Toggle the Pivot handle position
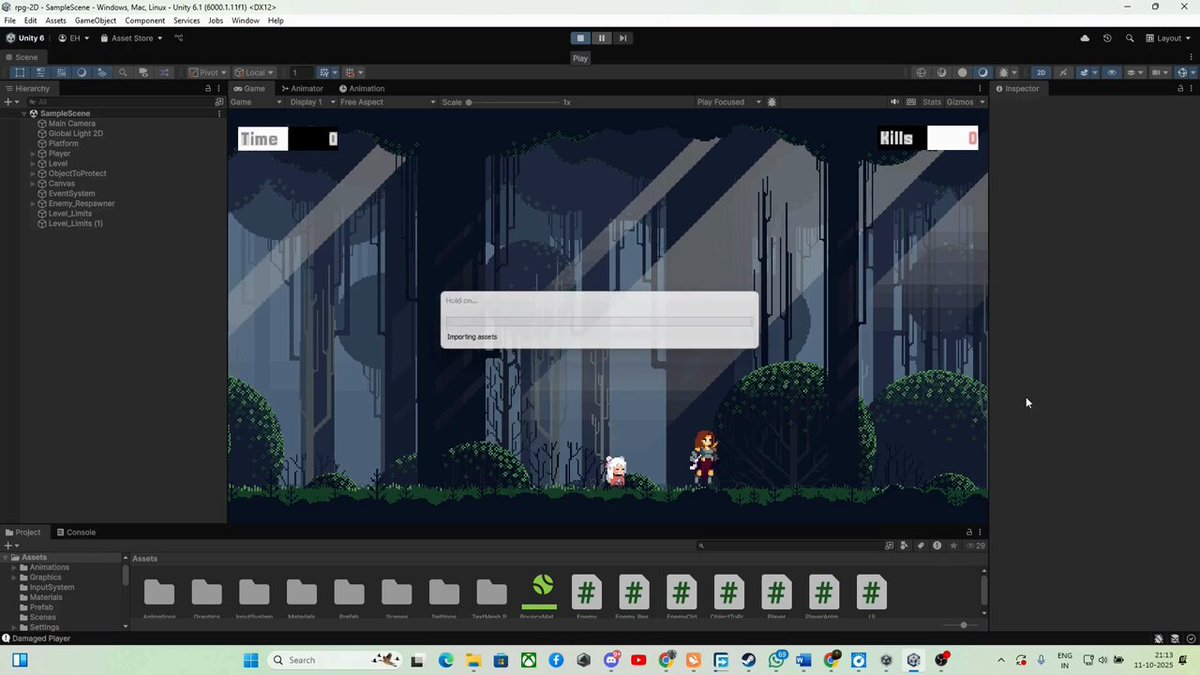 [207, 72]
